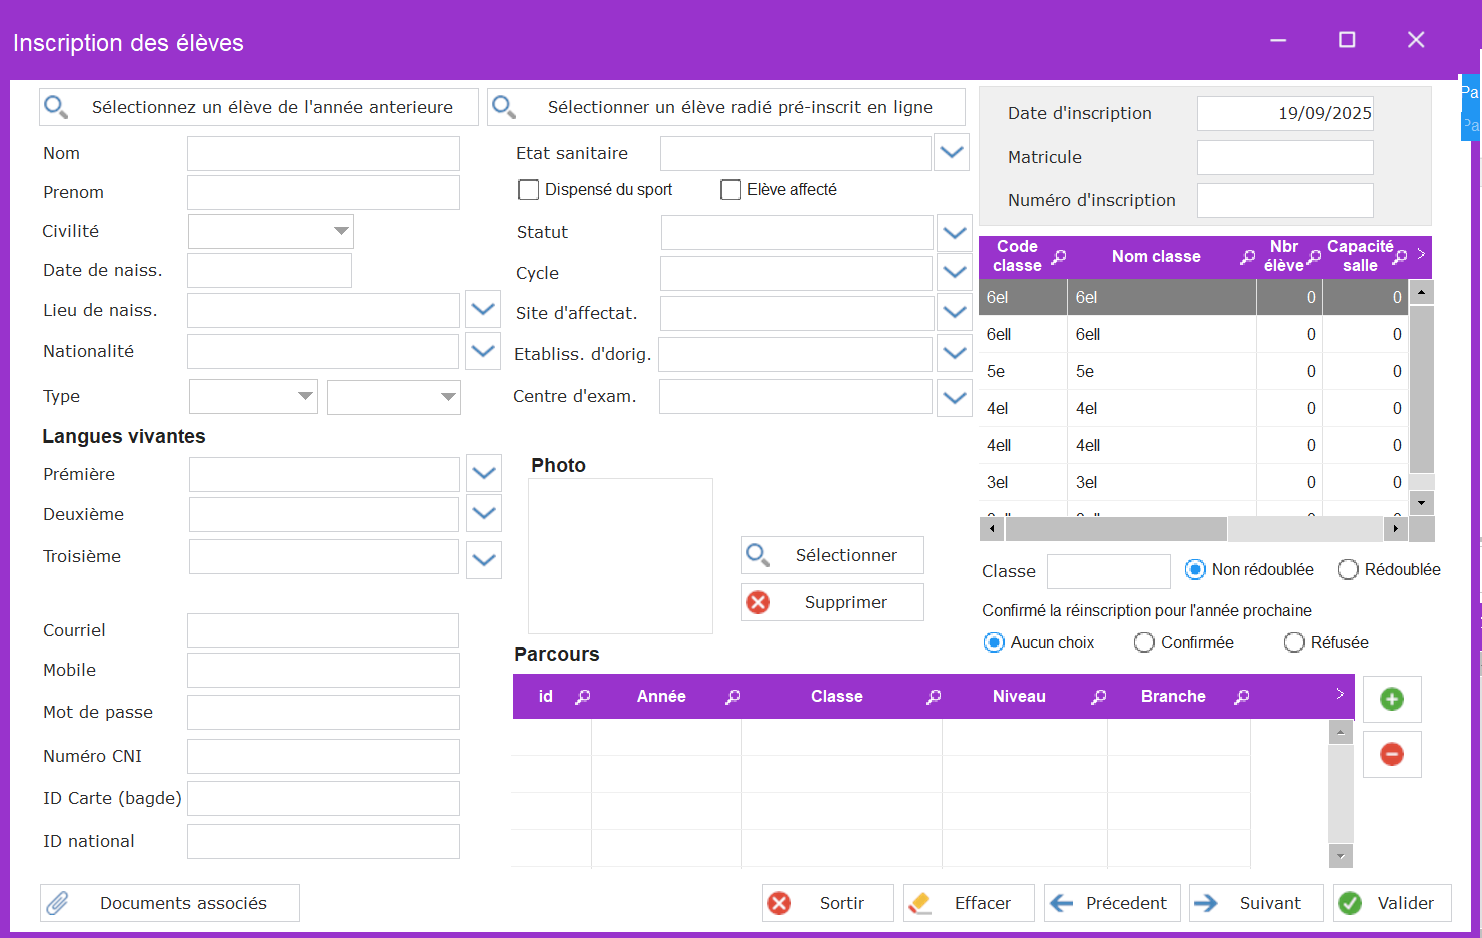Click the class list horizontal scrollbar
Image resolution: width=1482 pixels, height=938 pixels.
[1115, 528]
